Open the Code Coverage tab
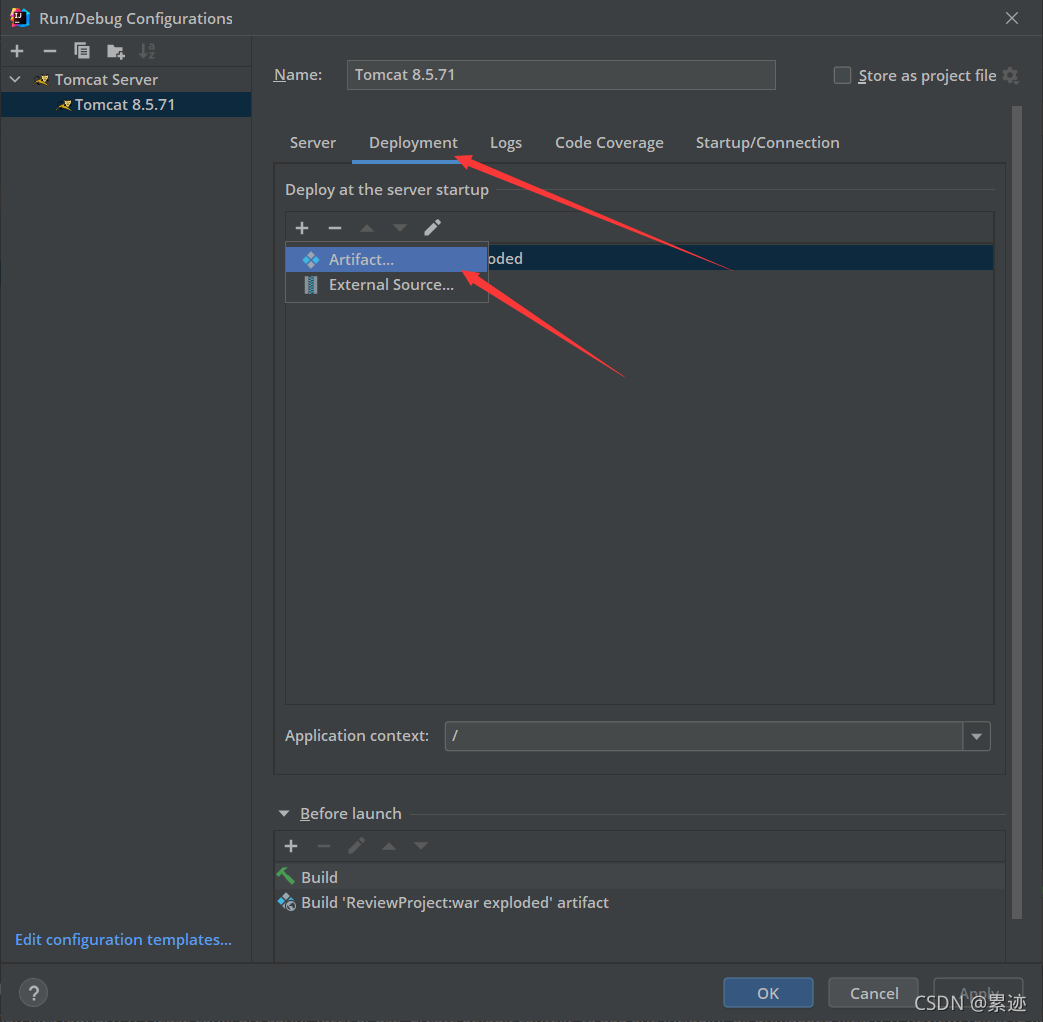This screenshot has width=1043, height=1022. 609,143
